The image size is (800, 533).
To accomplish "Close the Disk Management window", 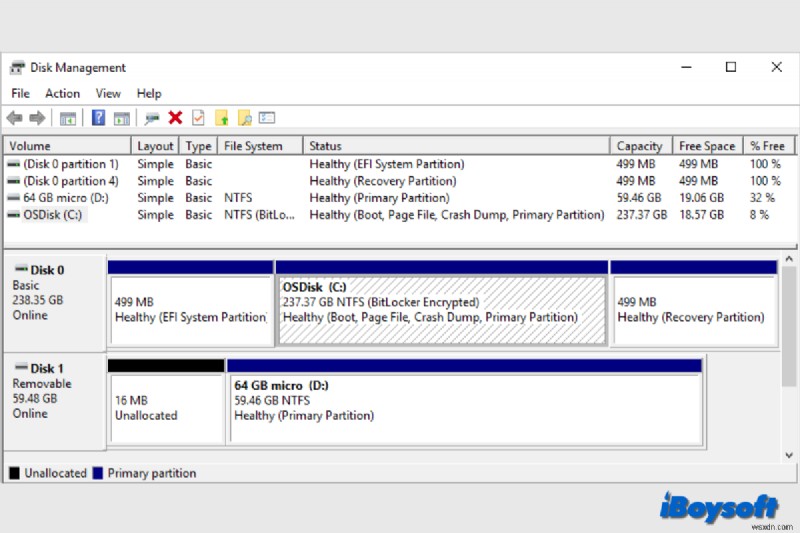I will tap(776, 67).
